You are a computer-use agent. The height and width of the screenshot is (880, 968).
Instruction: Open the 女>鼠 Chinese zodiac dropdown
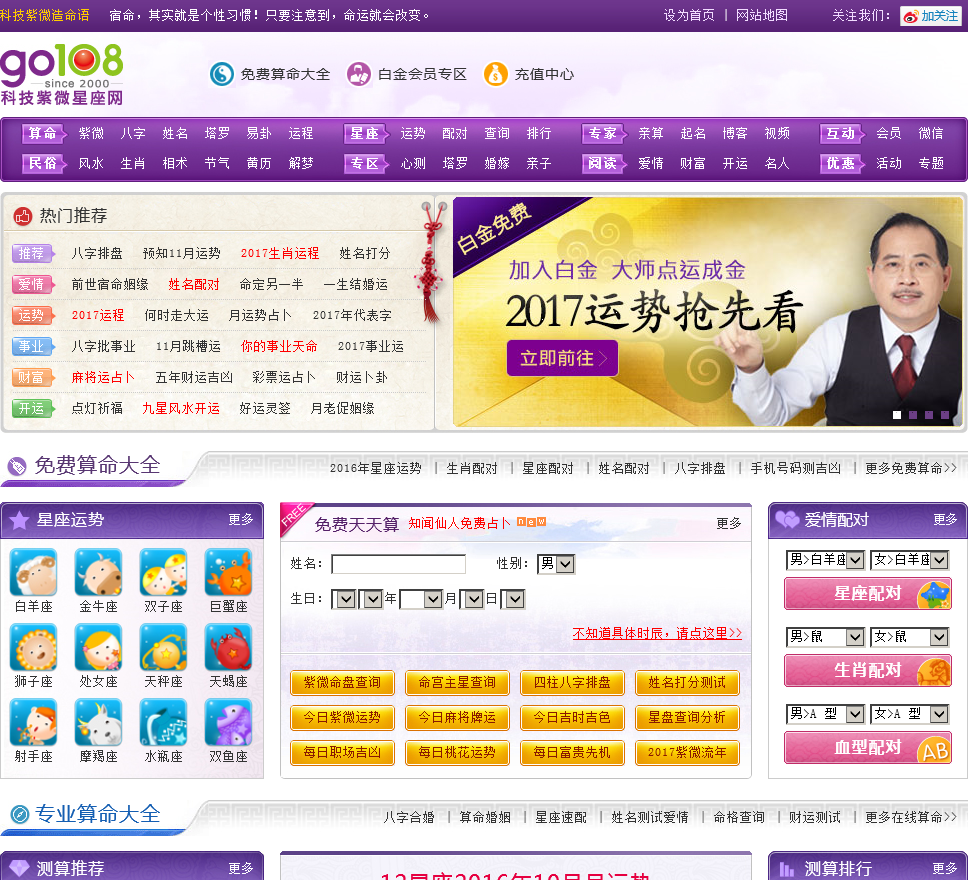pyautogui.click(x=909, y=637)
